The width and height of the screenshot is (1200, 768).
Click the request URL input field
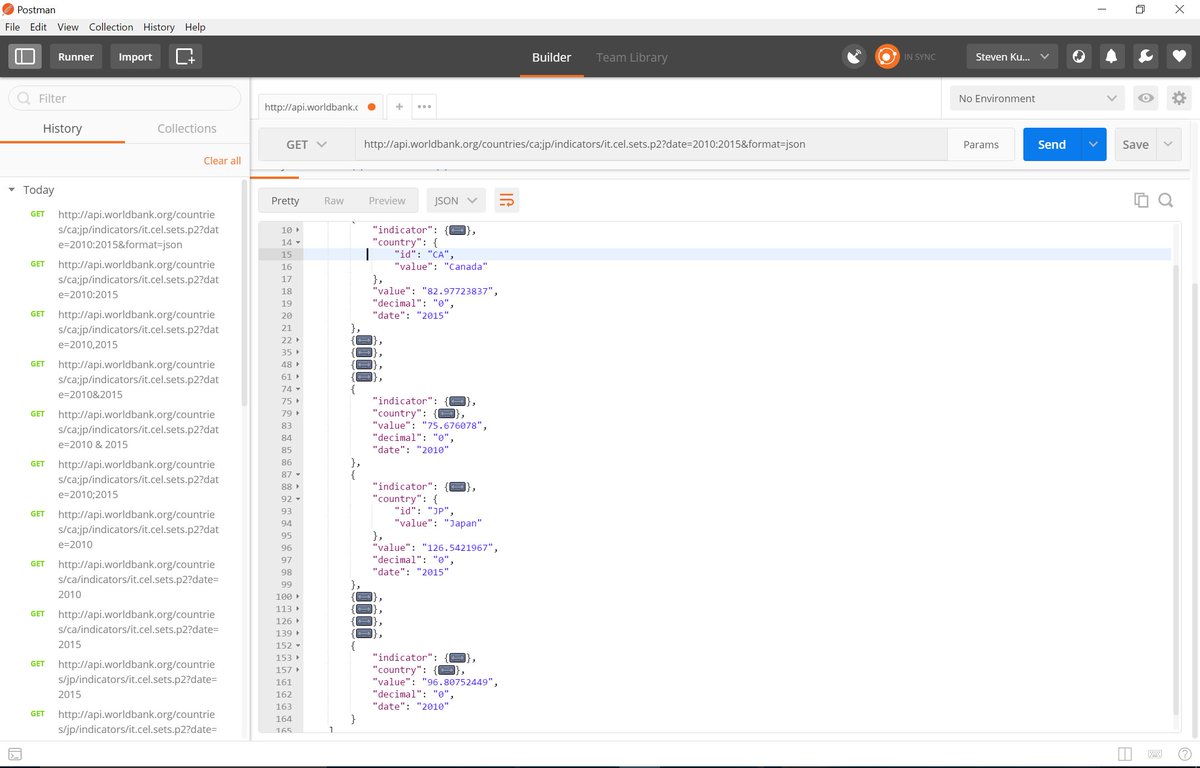[651, 144]
